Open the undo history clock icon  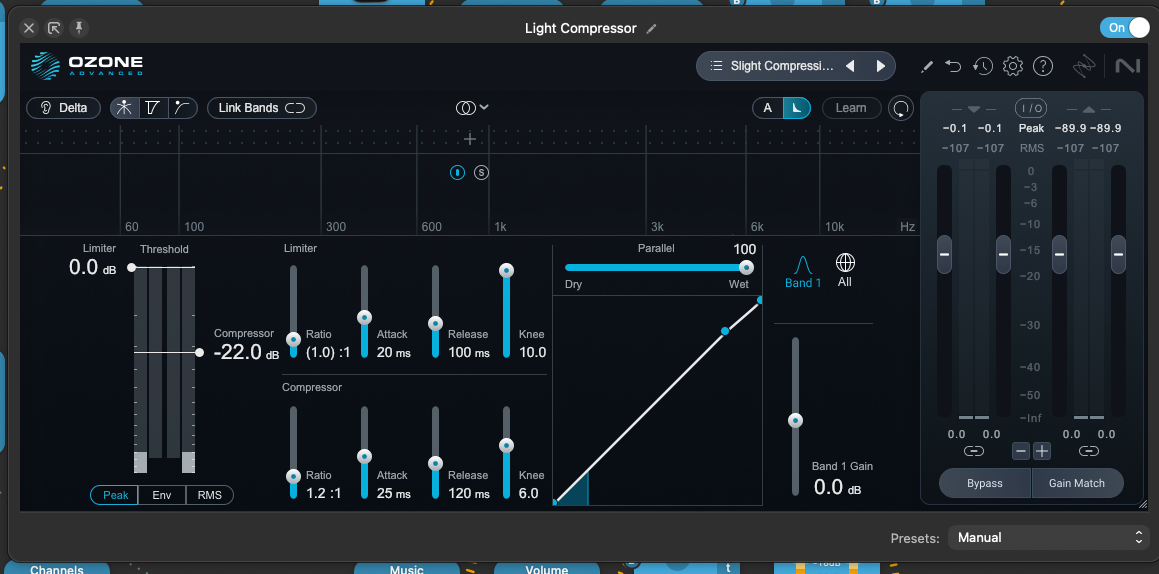pyautogui.click(x=982, y=66)
